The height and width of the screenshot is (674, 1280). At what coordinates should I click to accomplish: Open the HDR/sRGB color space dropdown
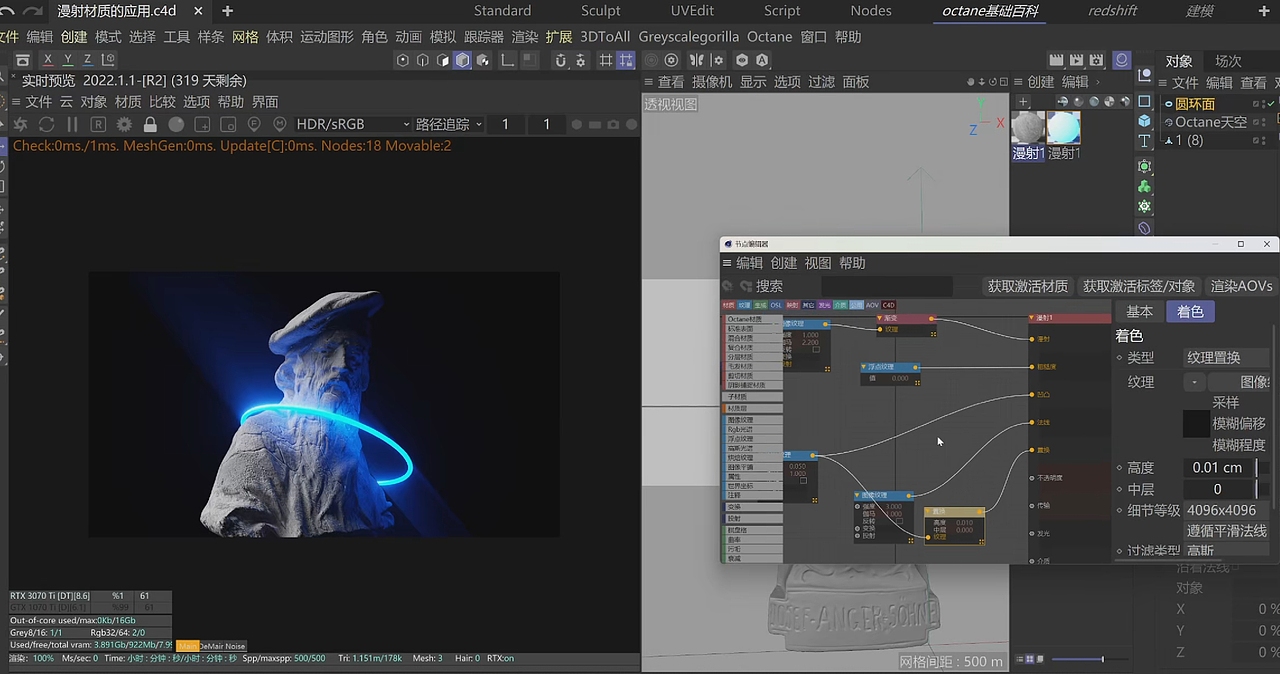click(x=353, y=124)
